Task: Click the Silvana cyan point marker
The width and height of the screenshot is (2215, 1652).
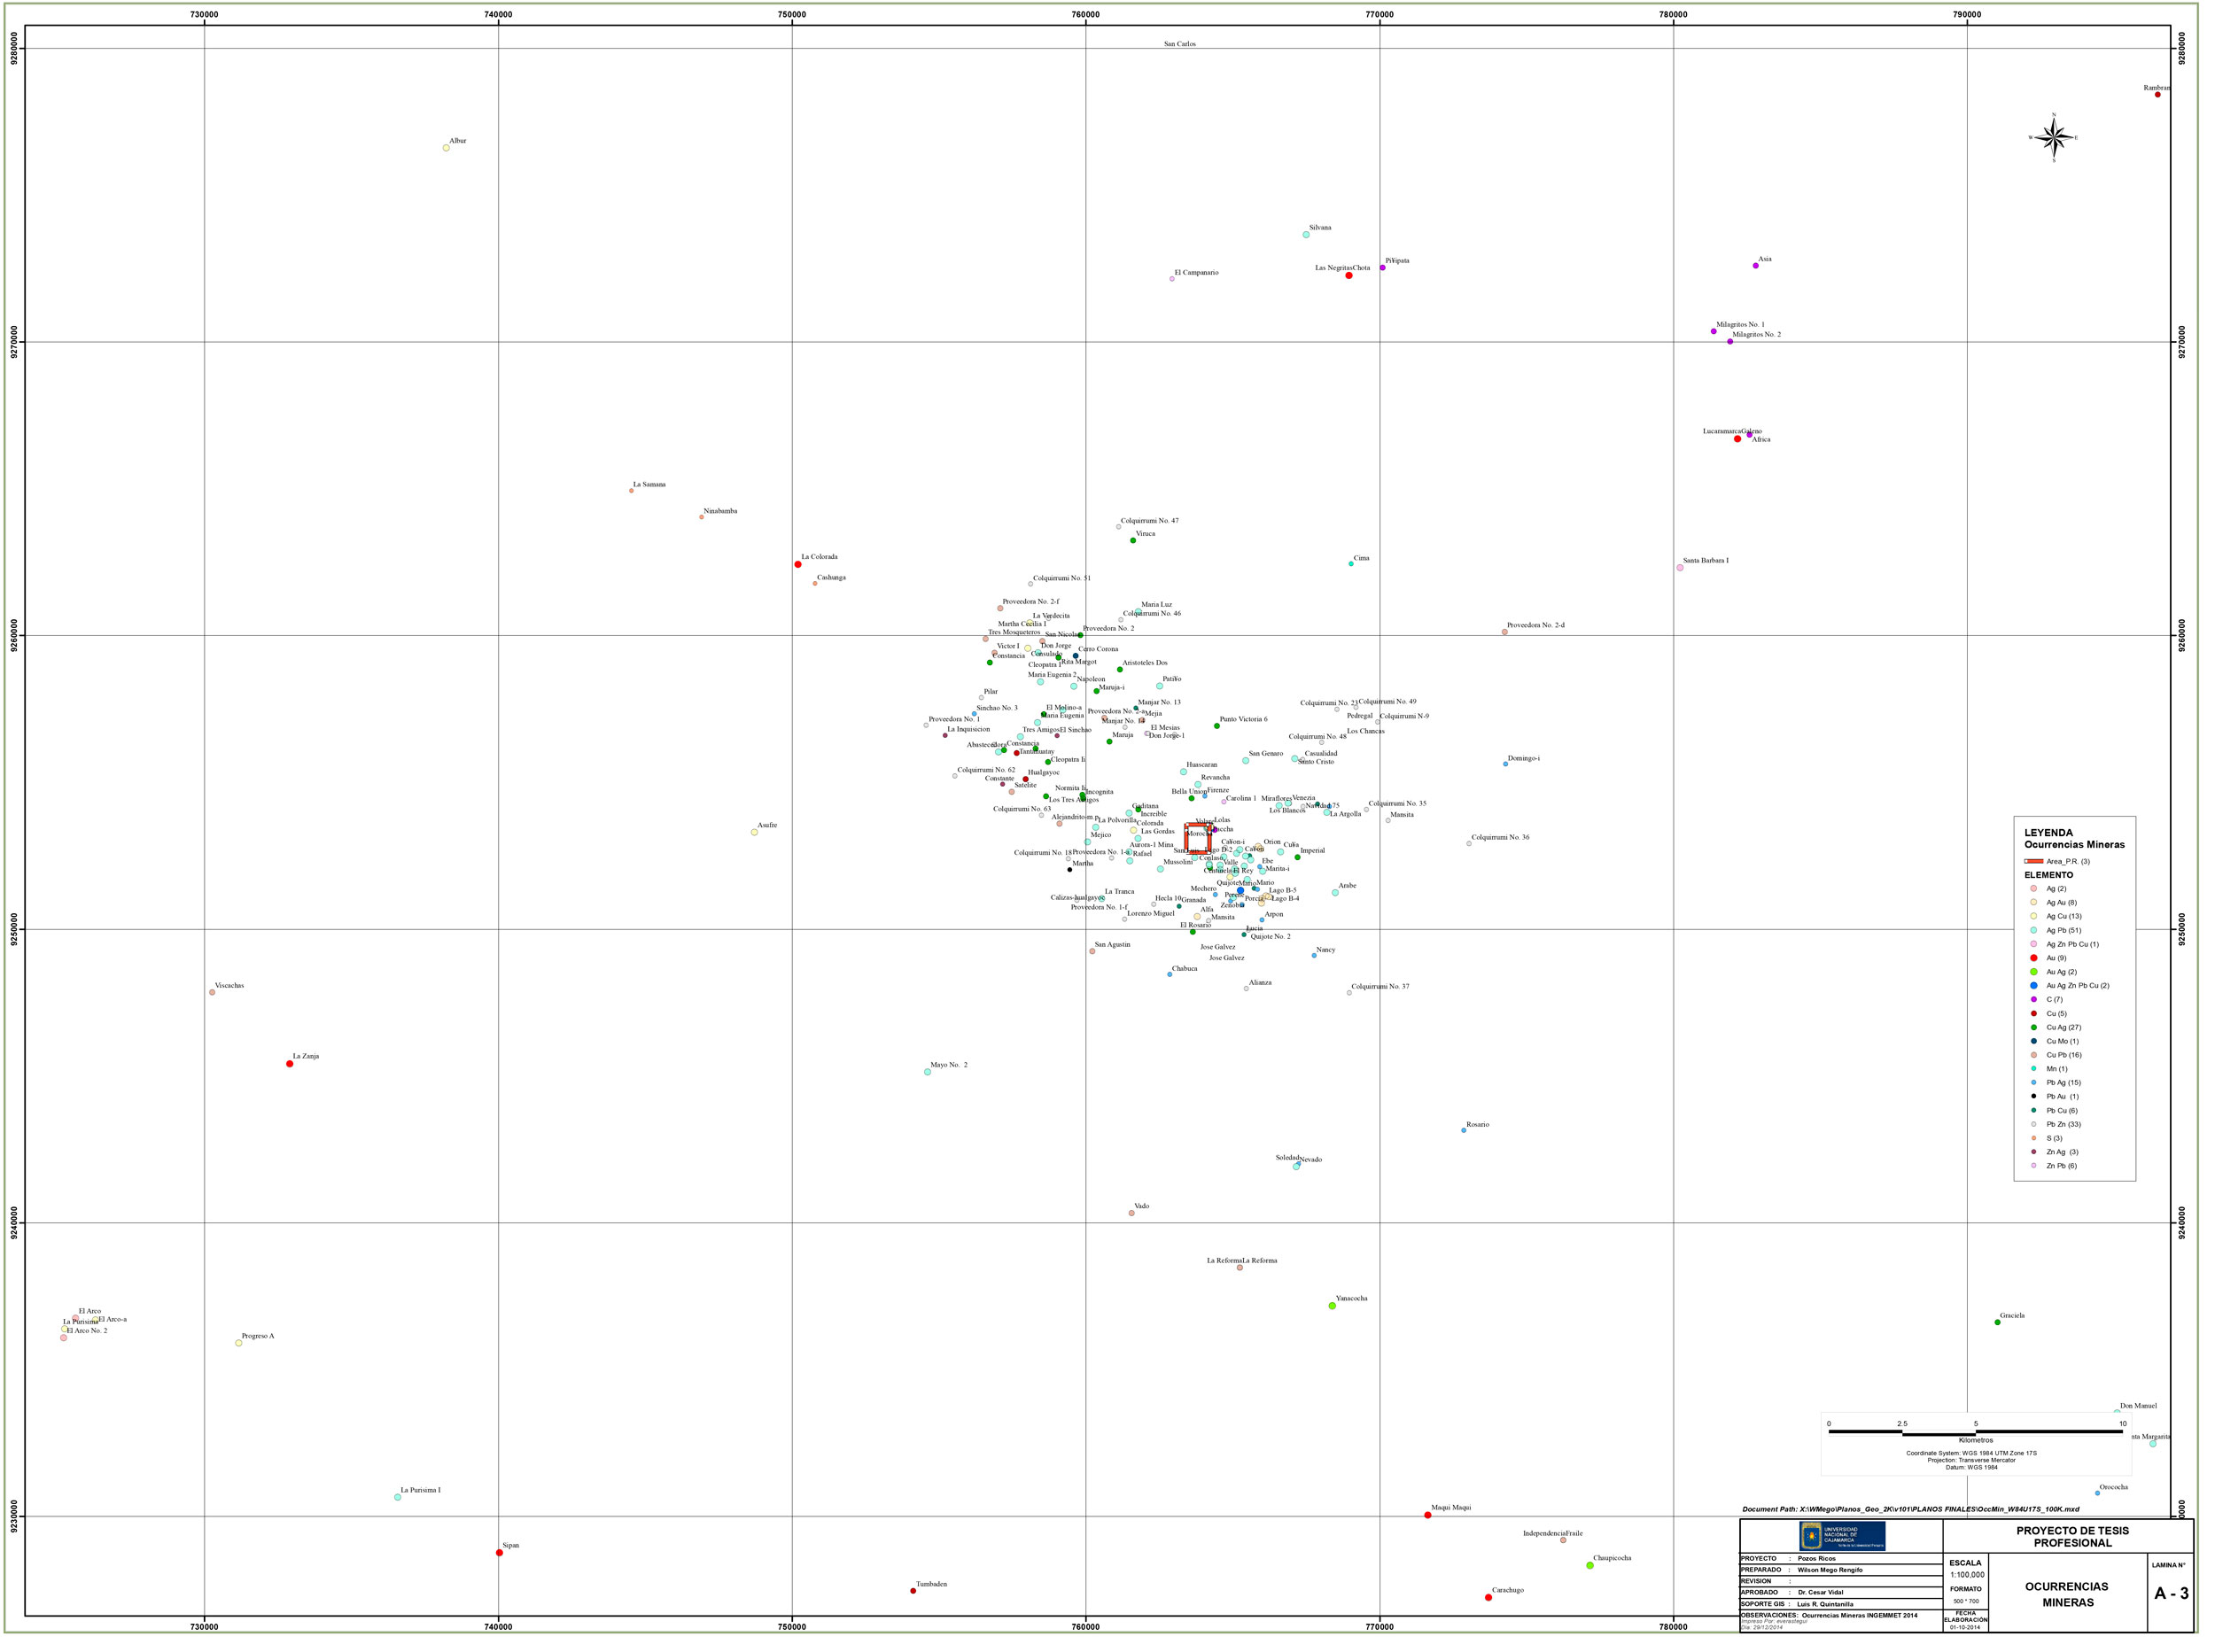Action: [1306, 235]
